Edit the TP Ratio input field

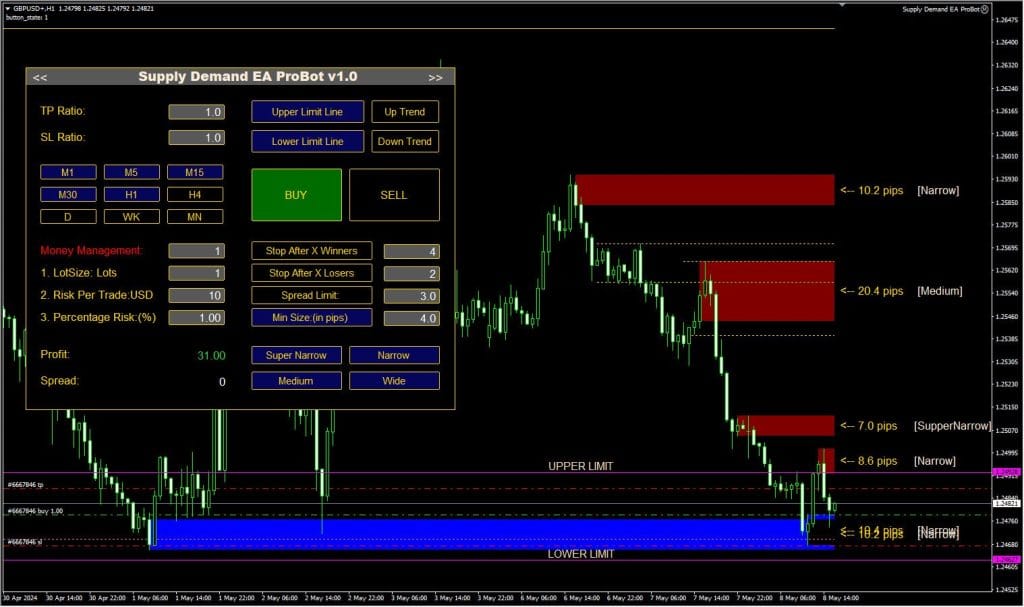196,111
